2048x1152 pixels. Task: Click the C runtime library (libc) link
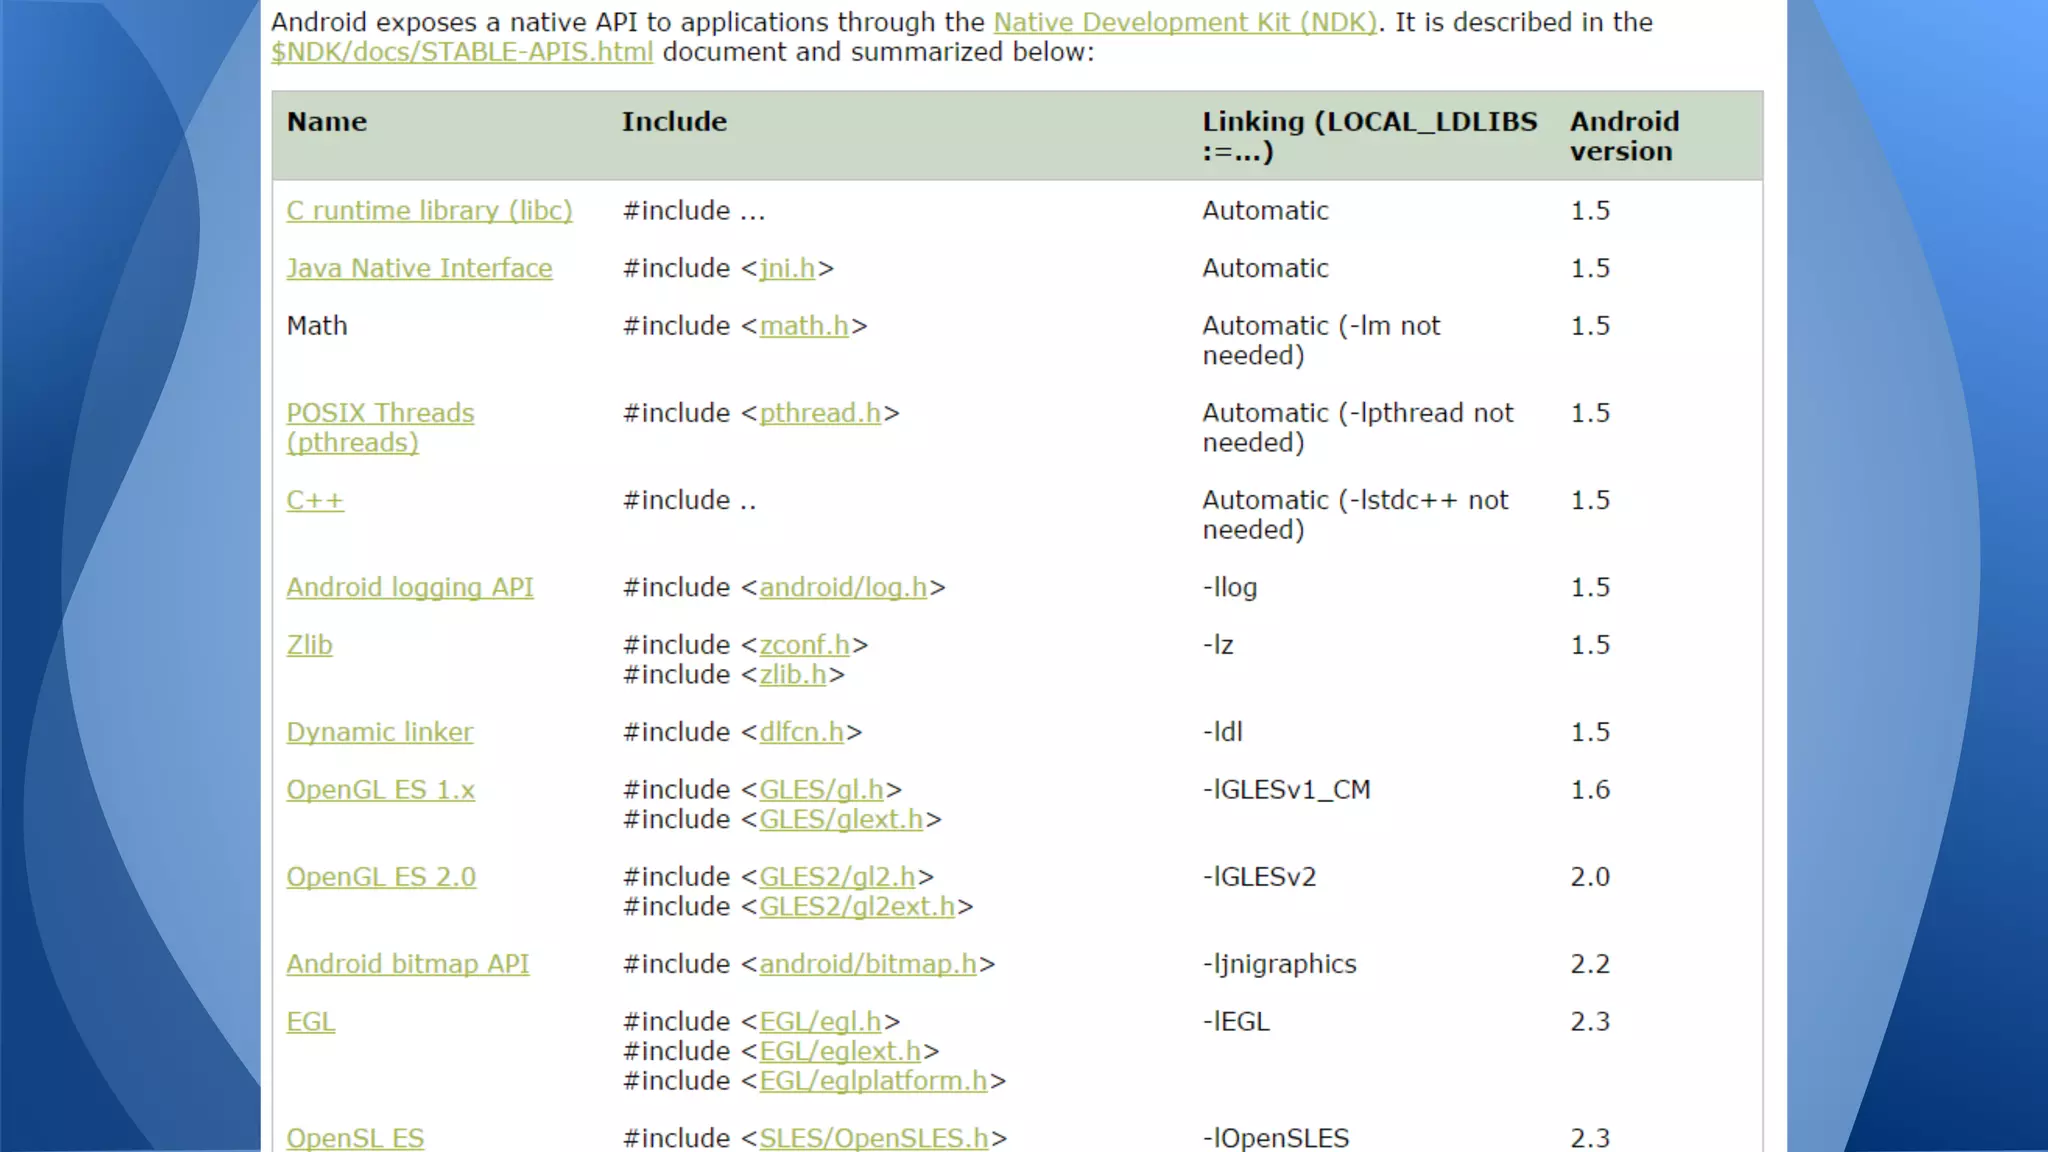(429, 211)
